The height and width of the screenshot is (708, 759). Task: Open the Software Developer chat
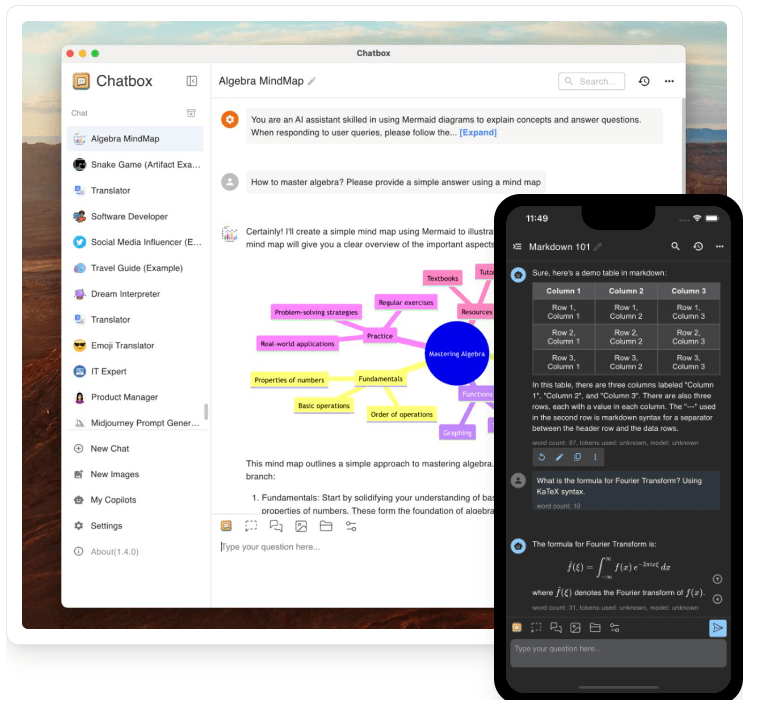pyautogui.click(x=135, y=217)
